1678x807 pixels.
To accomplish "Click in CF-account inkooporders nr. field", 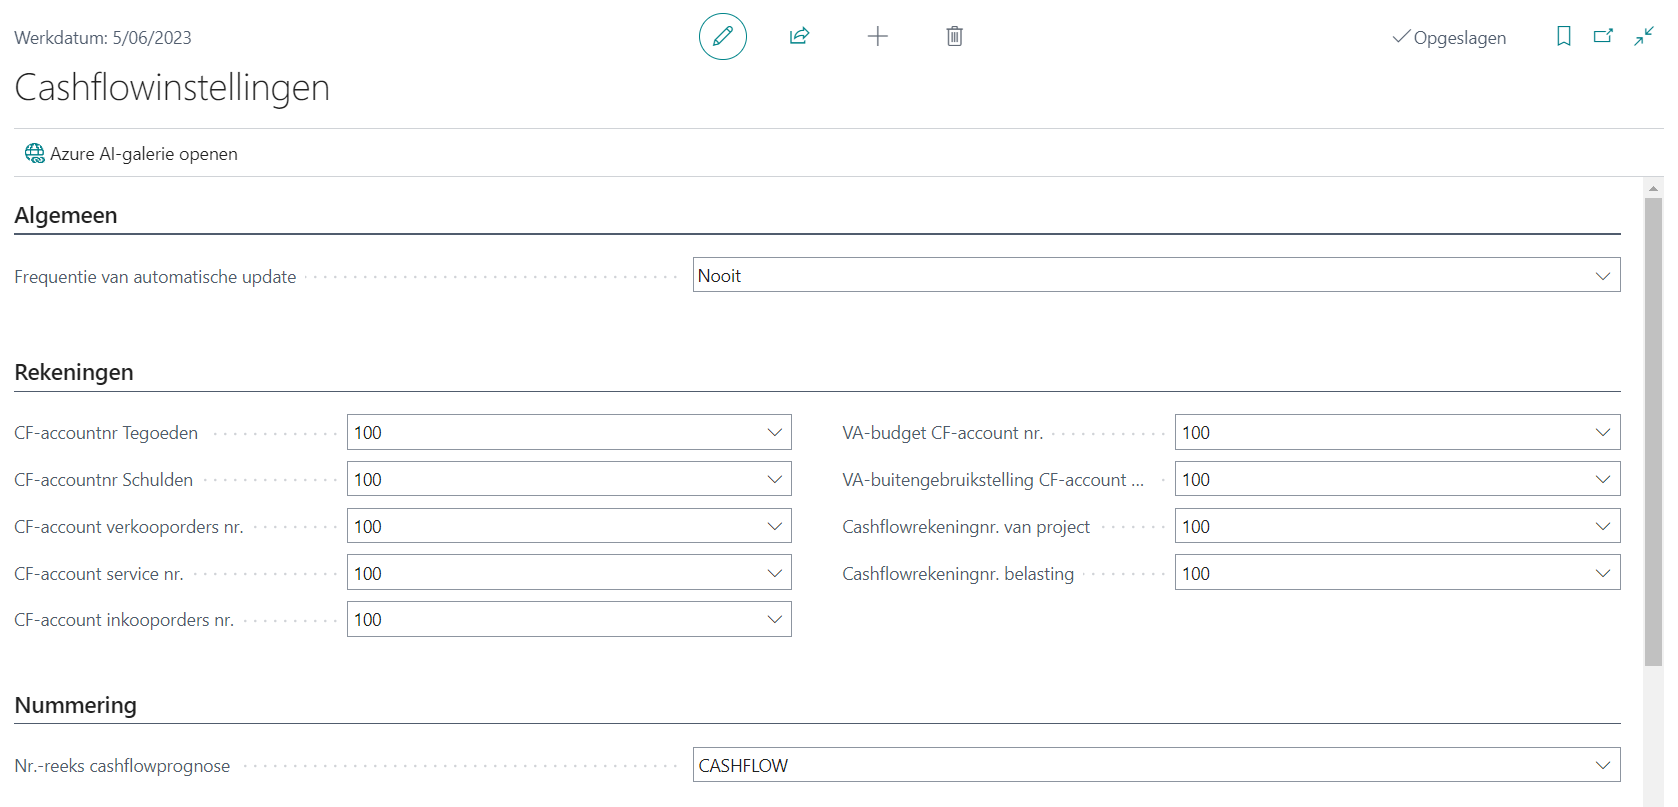I will pyautogui.click(x=555, y=620).
